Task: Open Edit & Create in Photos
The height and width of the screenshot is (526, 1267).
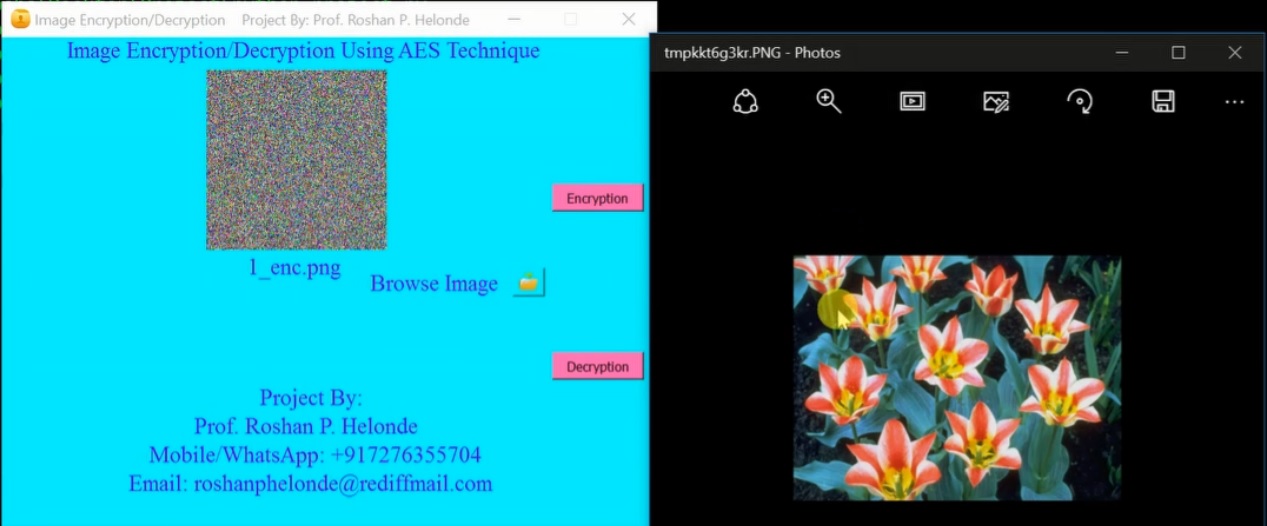Action: pyautogui.click(x=996, y=101)
